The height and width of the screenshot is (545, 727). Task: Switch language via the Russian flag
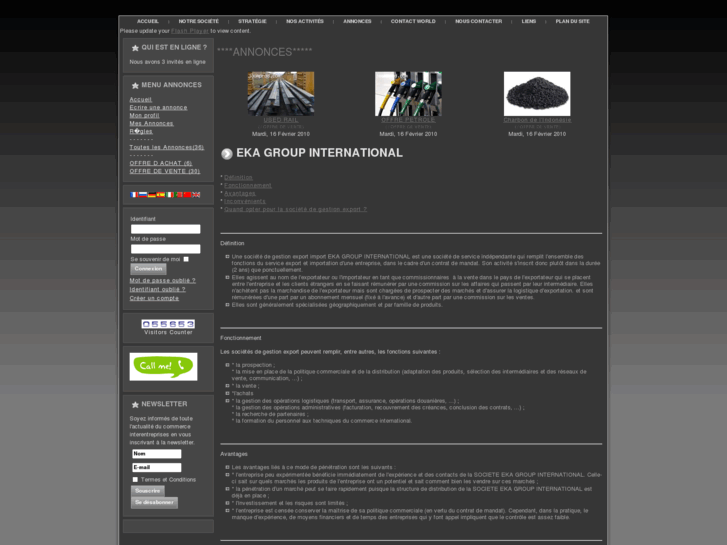tap(143, 195)
